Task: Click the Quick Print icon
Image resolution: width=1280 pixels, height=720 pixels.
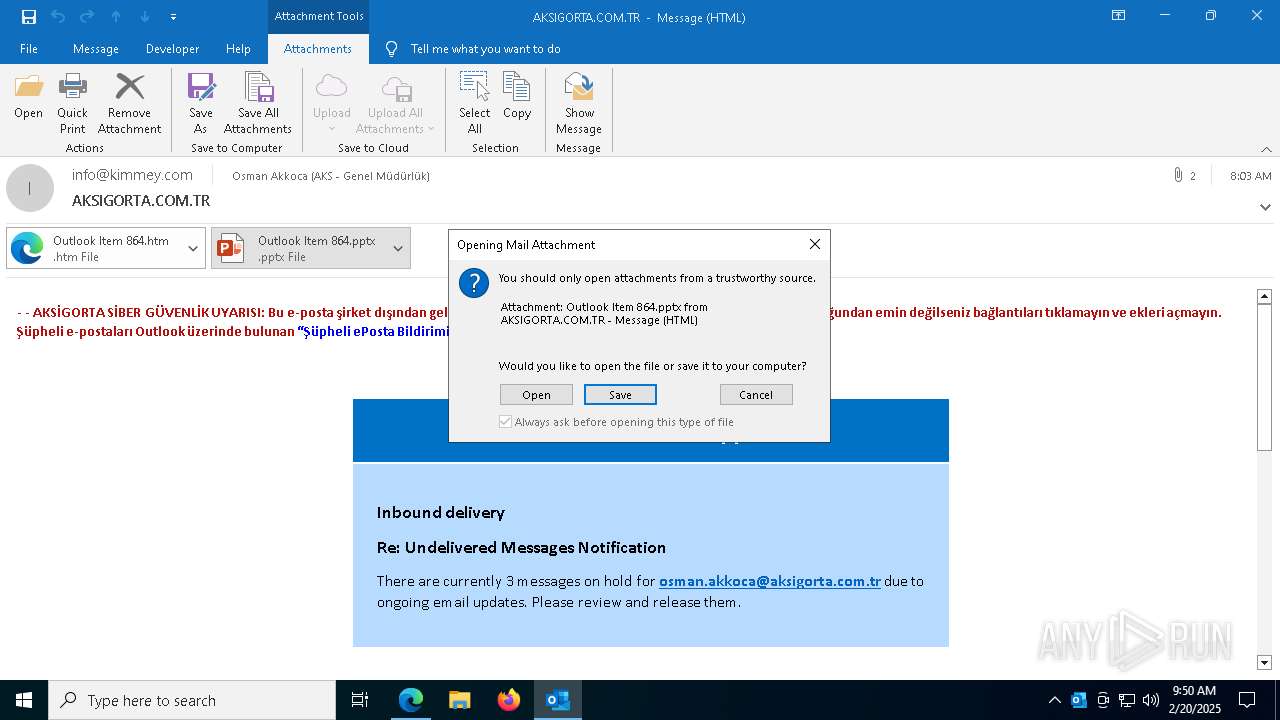Action: (x=72, y=103)
